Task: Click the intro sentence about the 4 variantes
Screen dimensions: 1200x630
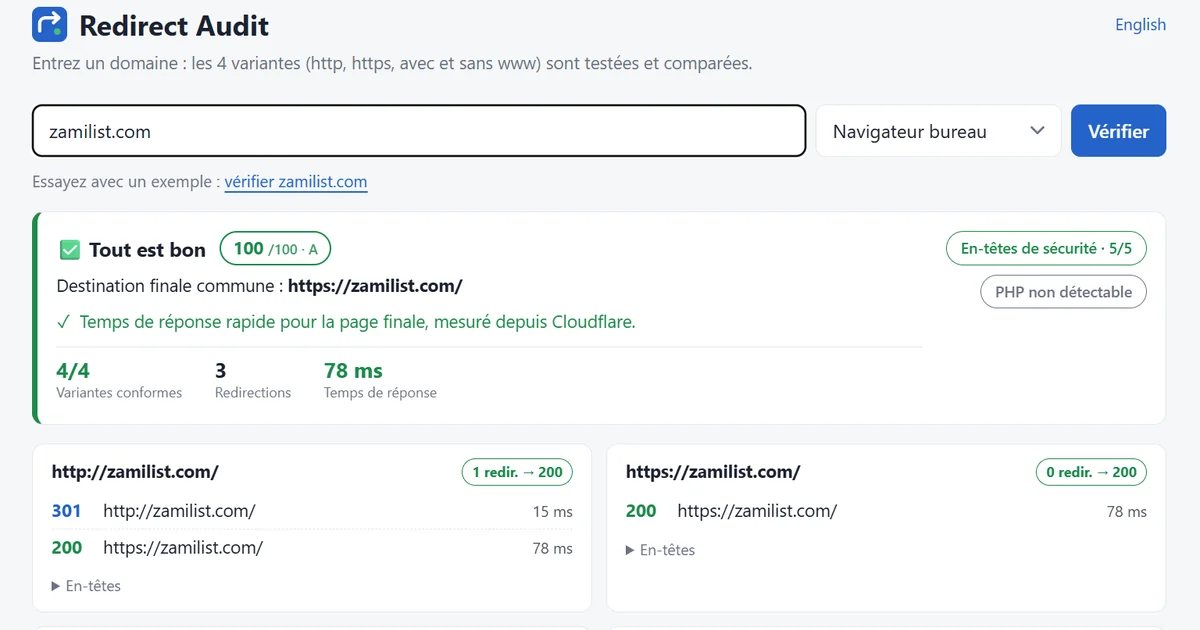Action: tap(392, 63)
